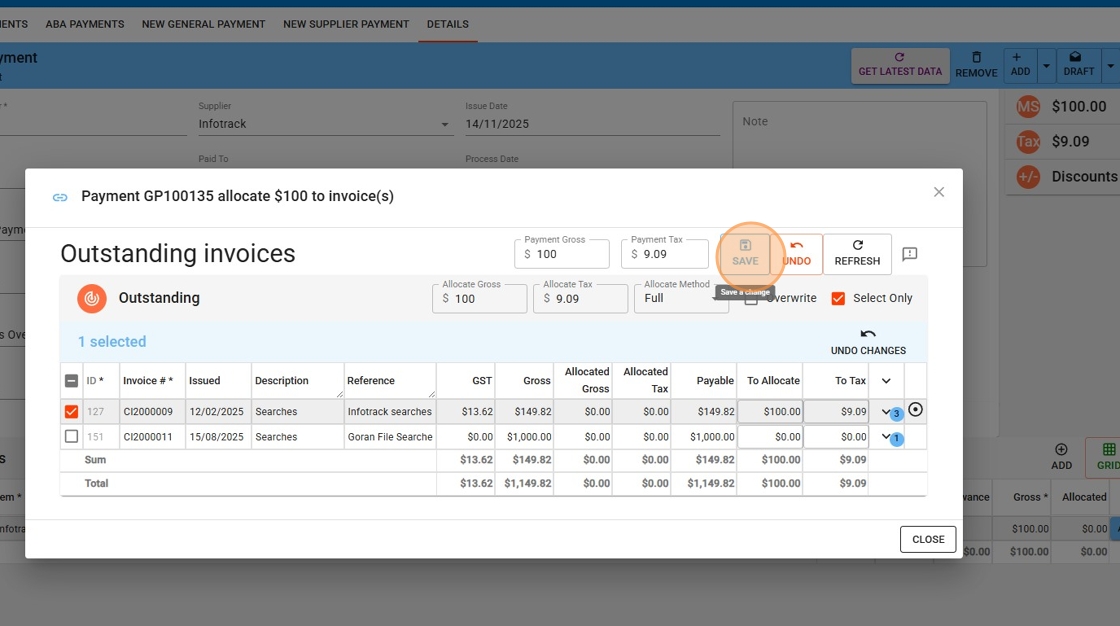Close the allocation dialog with the X
The height and width of the screenshot is (626, 1120).
[x=938, y=192]
